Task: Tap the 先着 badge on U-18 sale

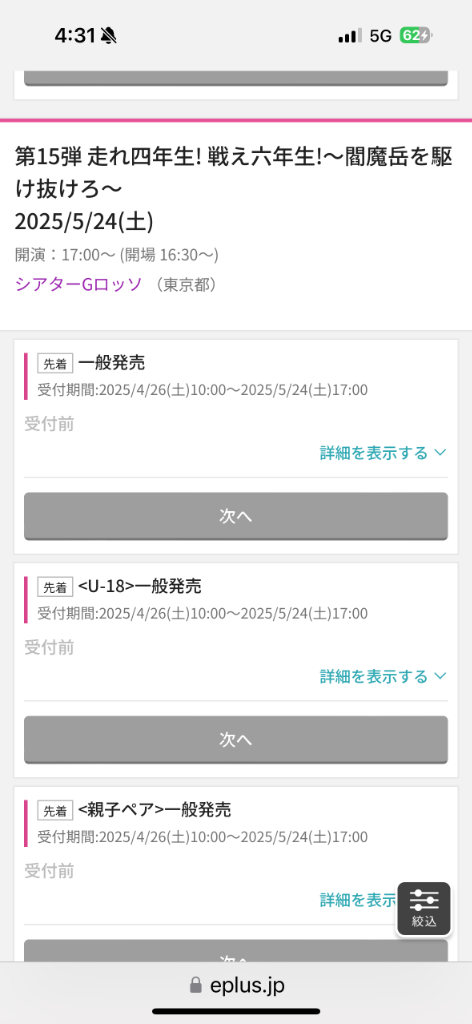Action: [x=55, y=587]
